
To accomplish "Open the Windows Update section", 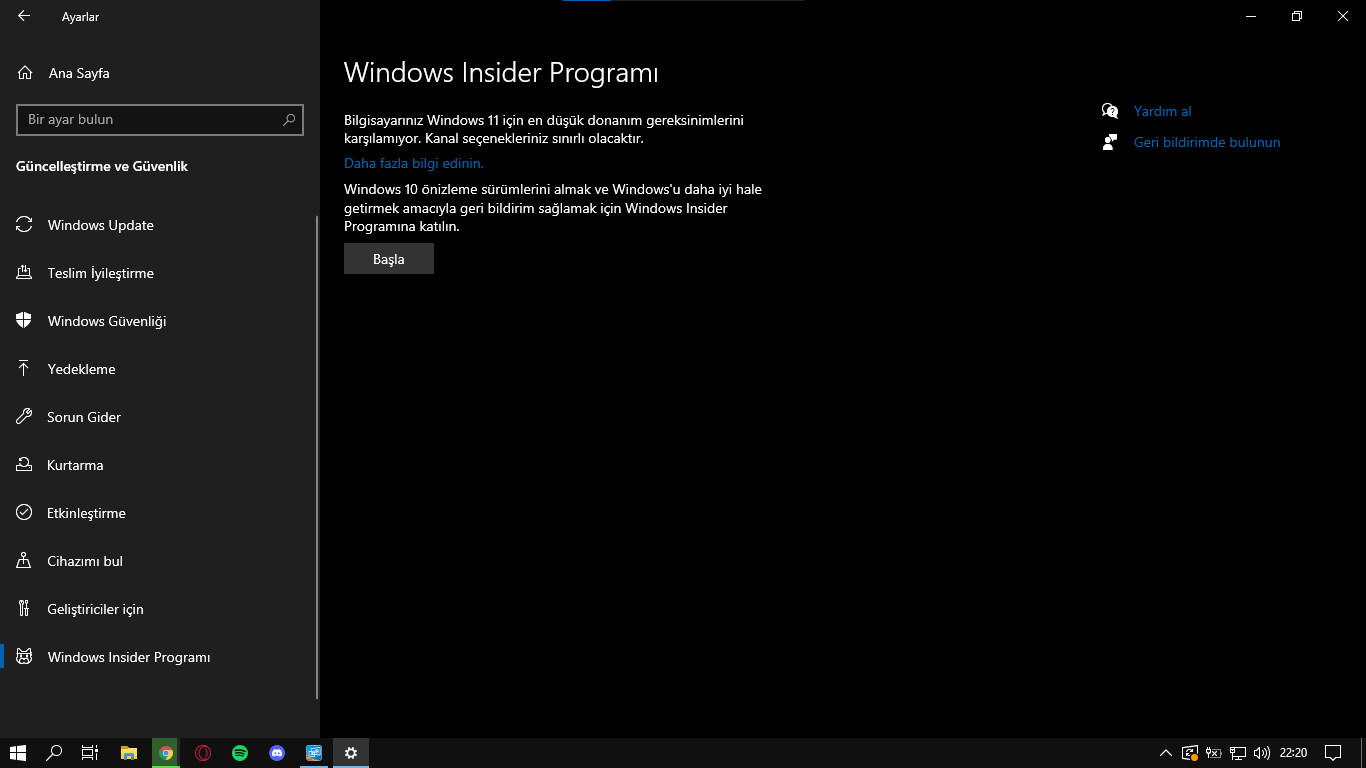I will click(x=160, y=225).
